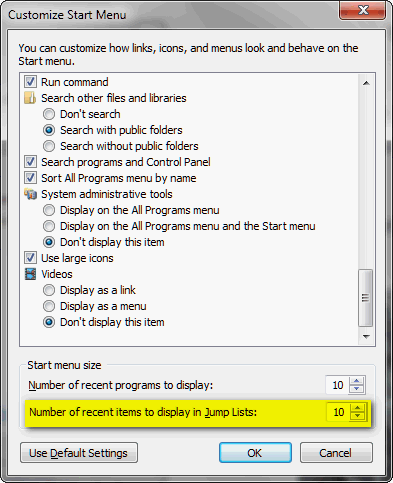Select Don't display this item under System administrative tools
The width and height of the screenshot is (393, 483).
click(49, 242)
